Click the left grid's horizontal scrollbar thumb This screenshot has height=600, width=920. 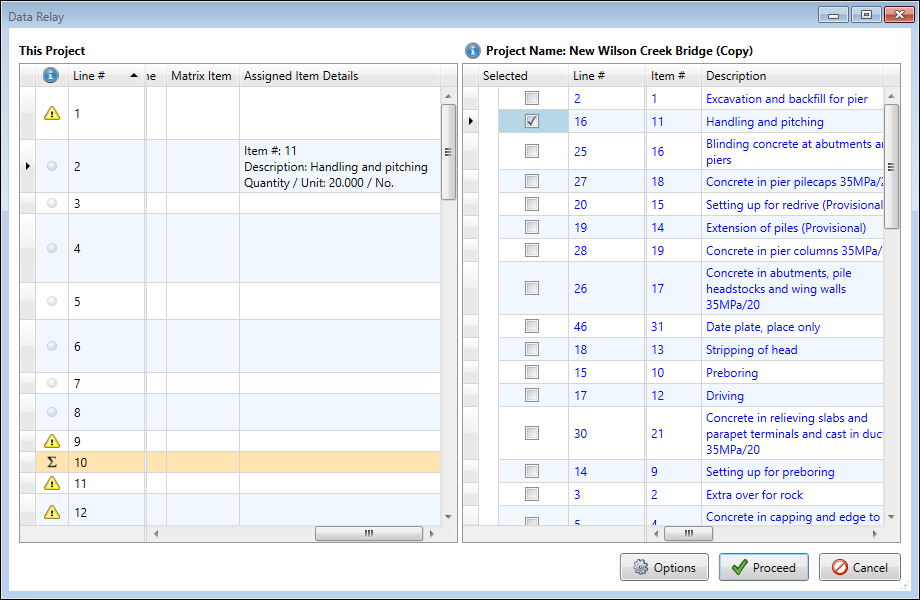[368, 534]
